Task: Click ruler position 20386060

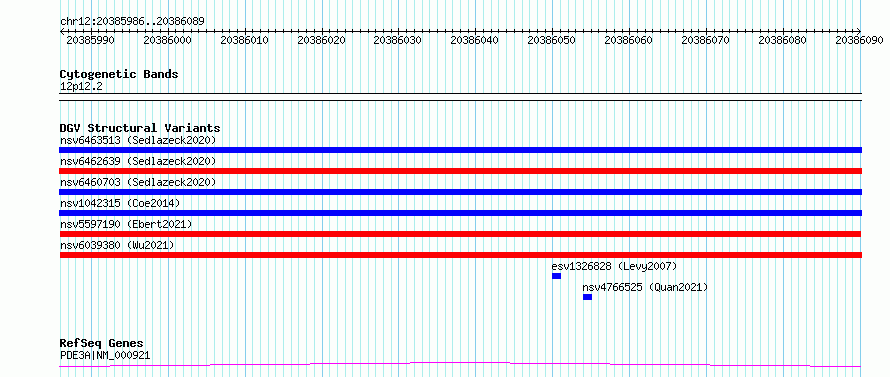Action: pos(628,40)
